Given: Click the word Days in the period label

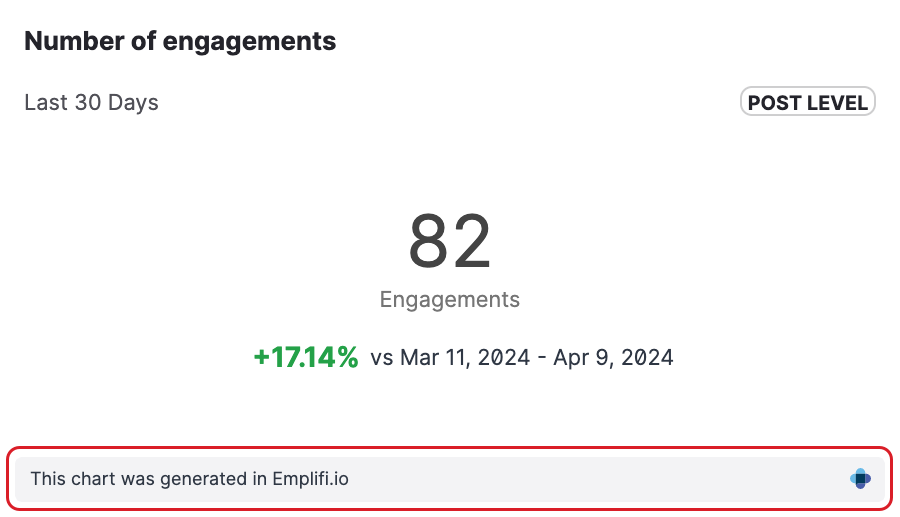Looking at the screenshot, I should [x=135, y=102].
